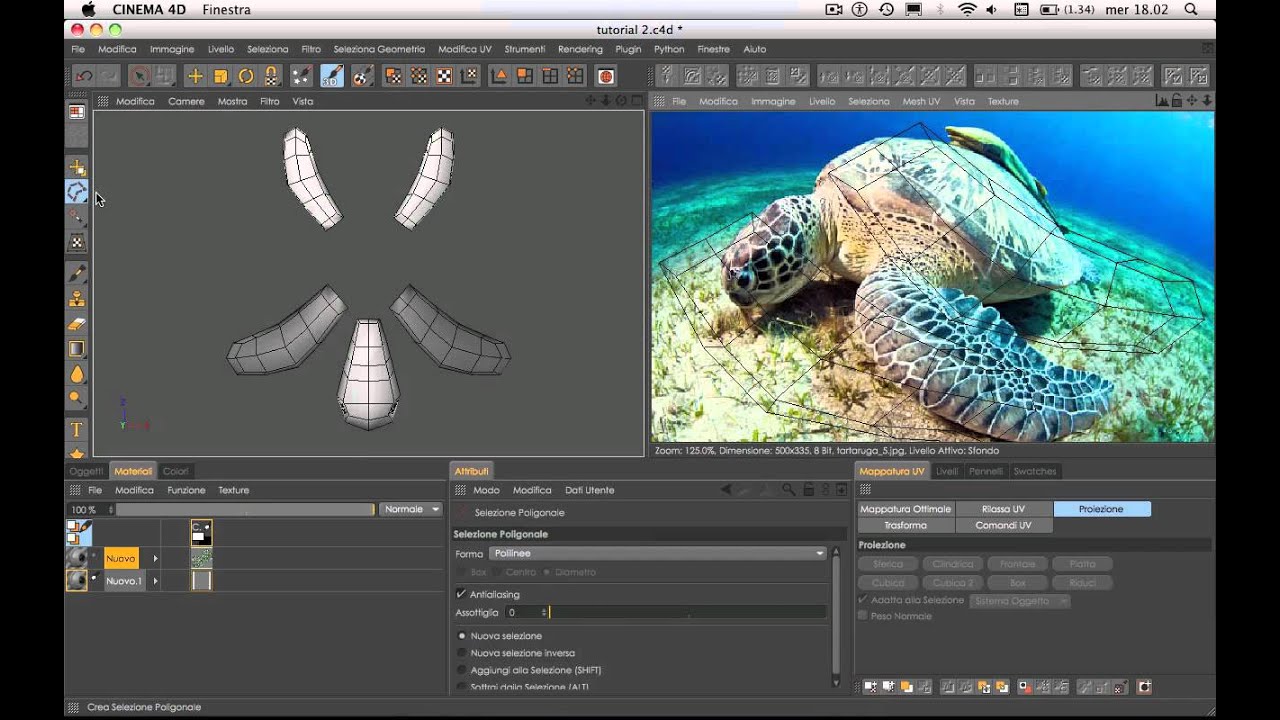Click the lock icon in the texture view header
The height and width of the screenshot is (720, 1280).
click(x=1177, y=101)
